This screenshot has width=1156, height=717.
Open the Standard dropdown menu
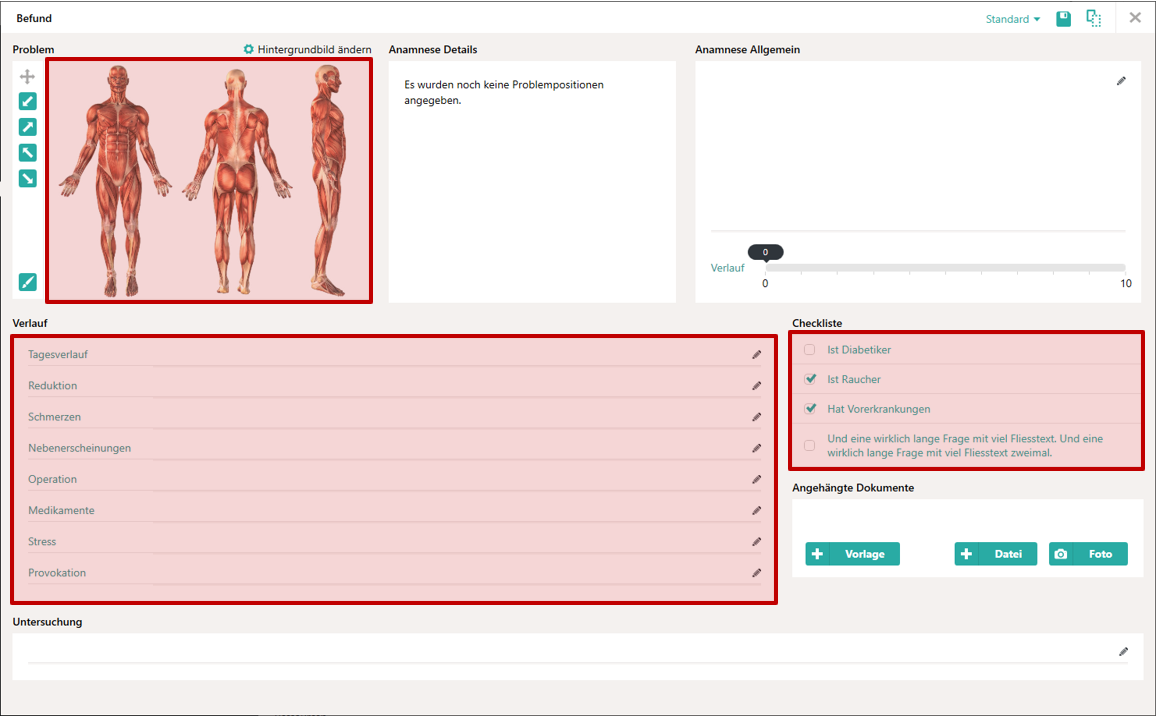click(1013, 19)
